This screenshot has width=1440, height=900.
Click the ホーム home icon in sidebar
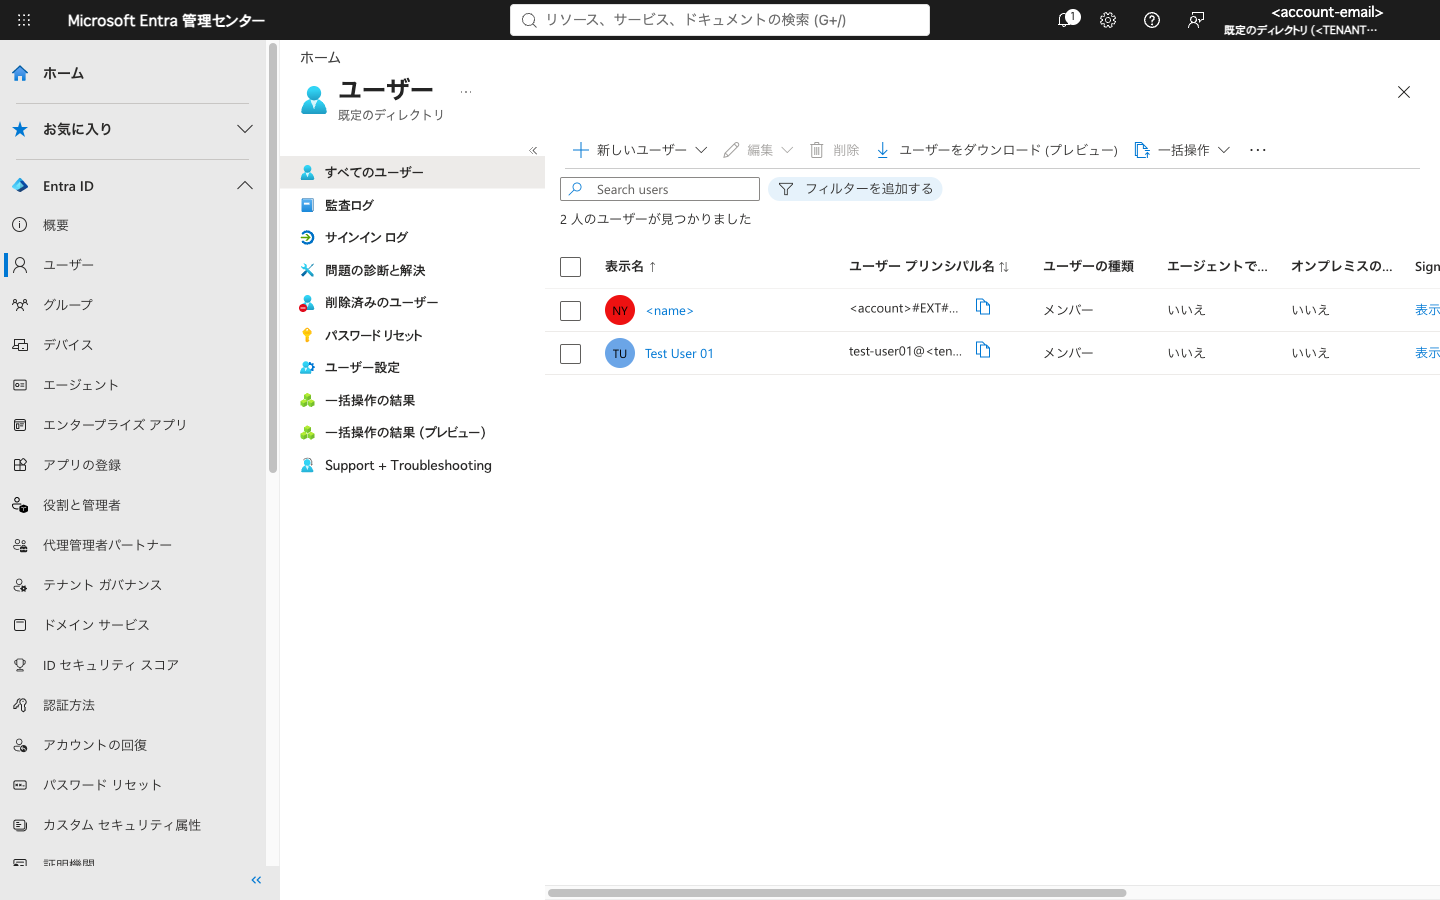(x=20, y=73)
